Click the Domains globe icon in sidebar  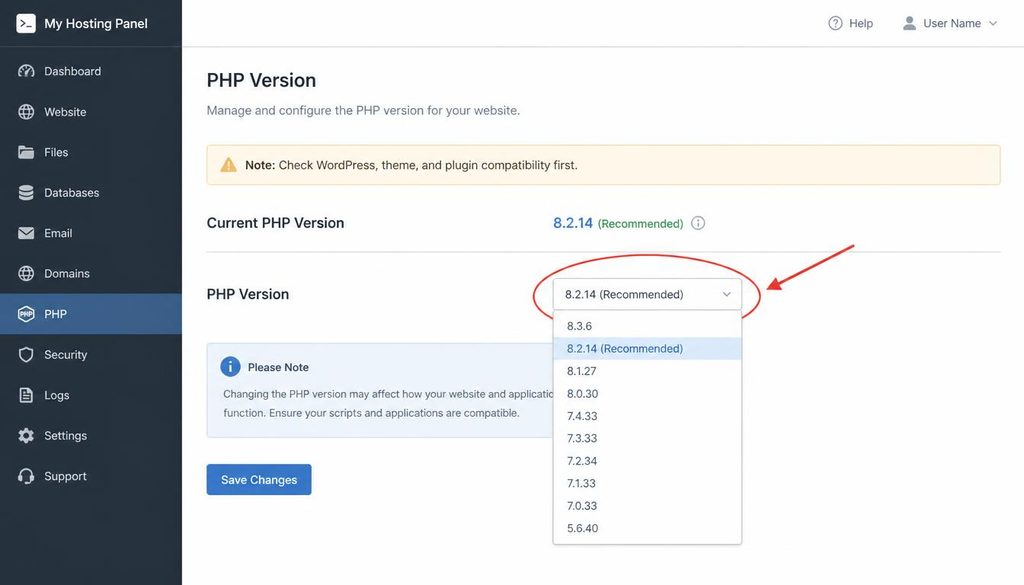[x=26, y=274]
